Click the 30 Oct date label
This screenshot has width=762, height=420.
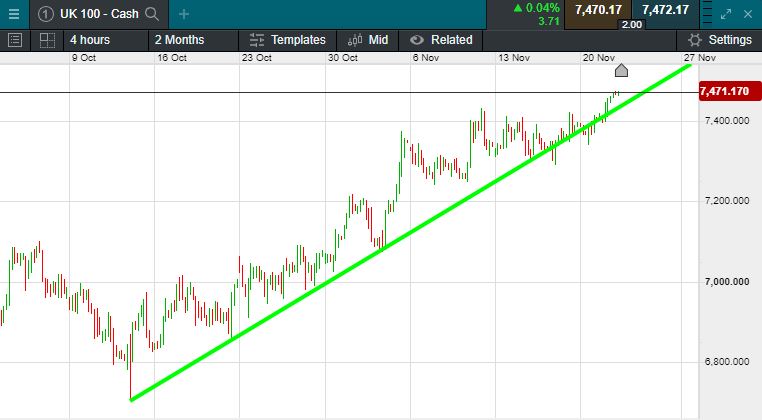343,57
